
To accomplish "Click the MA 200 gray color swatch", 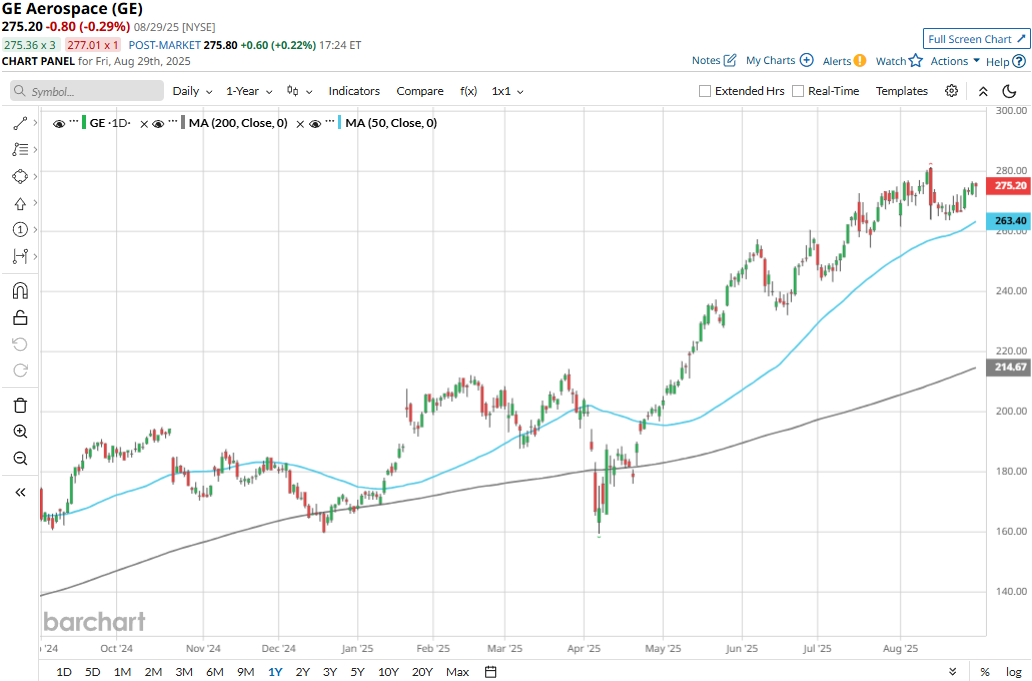I will (x=183, y=123).
